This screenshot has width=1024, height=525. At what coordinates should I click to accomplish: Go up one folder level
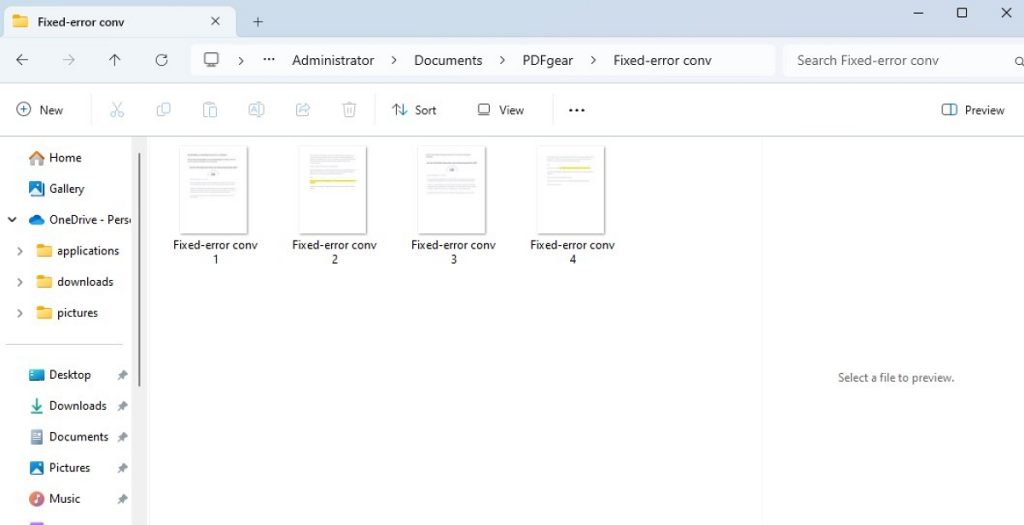115,60
